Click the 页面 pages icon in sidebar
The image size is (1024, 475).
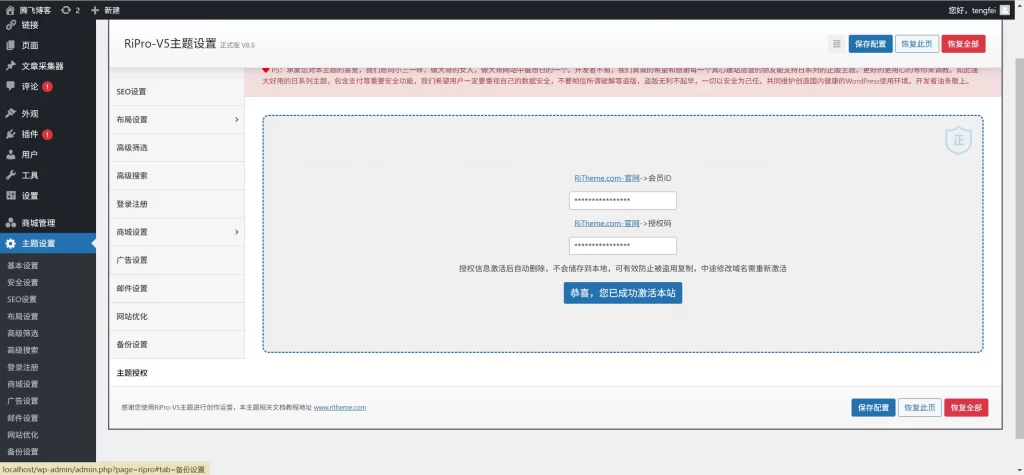(x=10, y=45)
